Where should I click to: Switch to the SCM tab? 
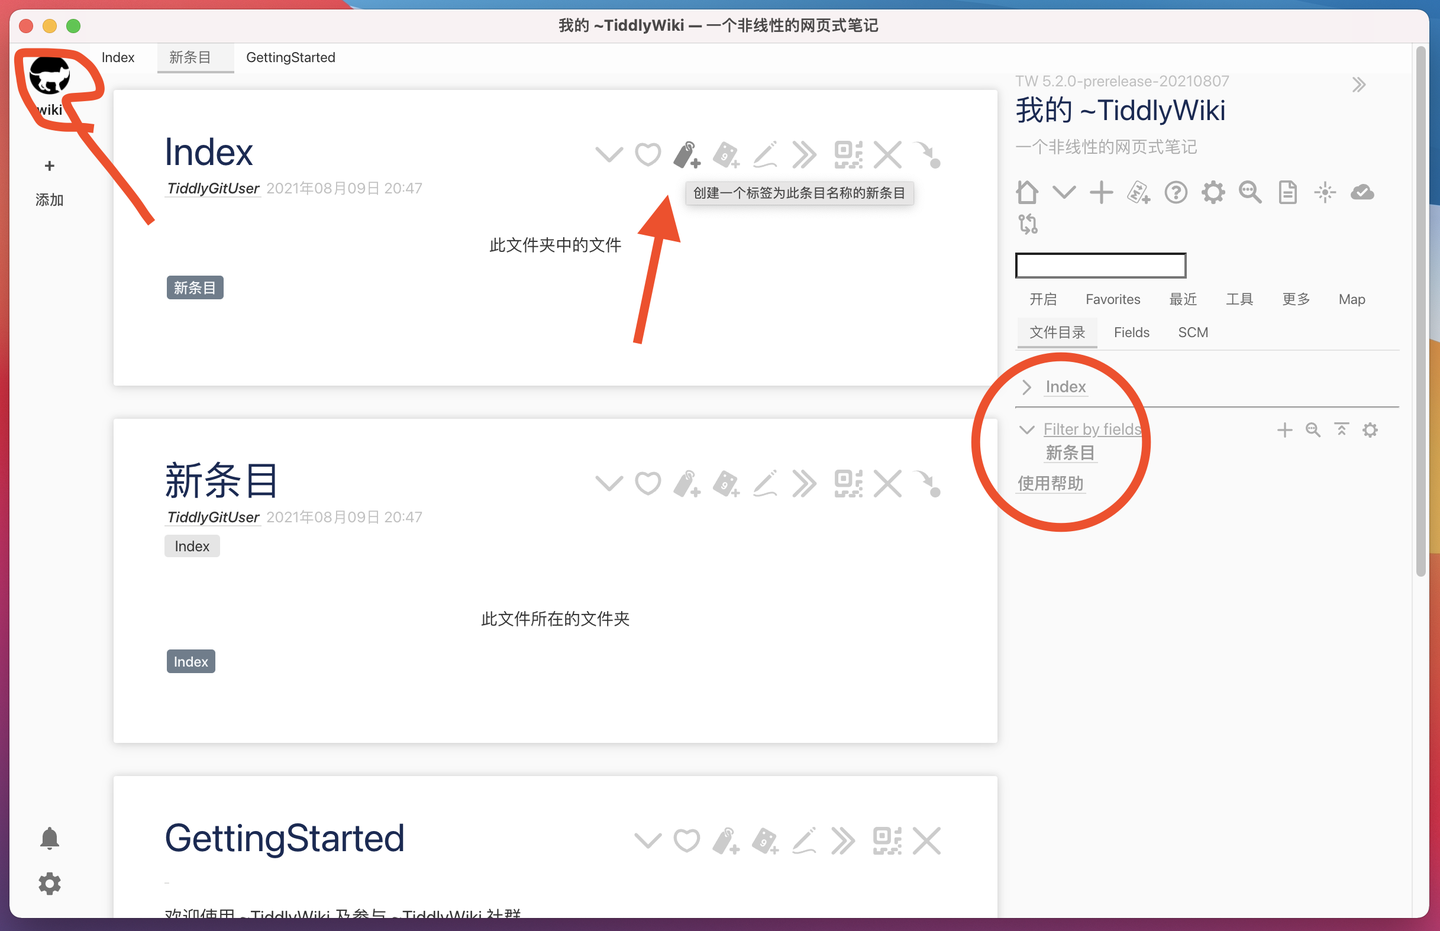click(1192, 332)
